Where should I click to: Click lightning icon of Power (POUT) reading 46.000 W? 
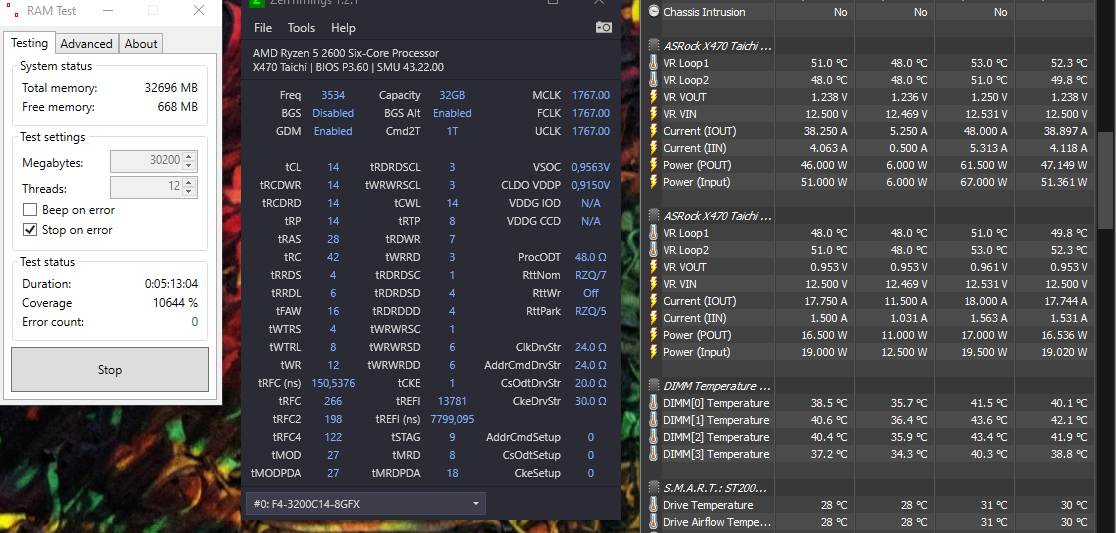654,165
